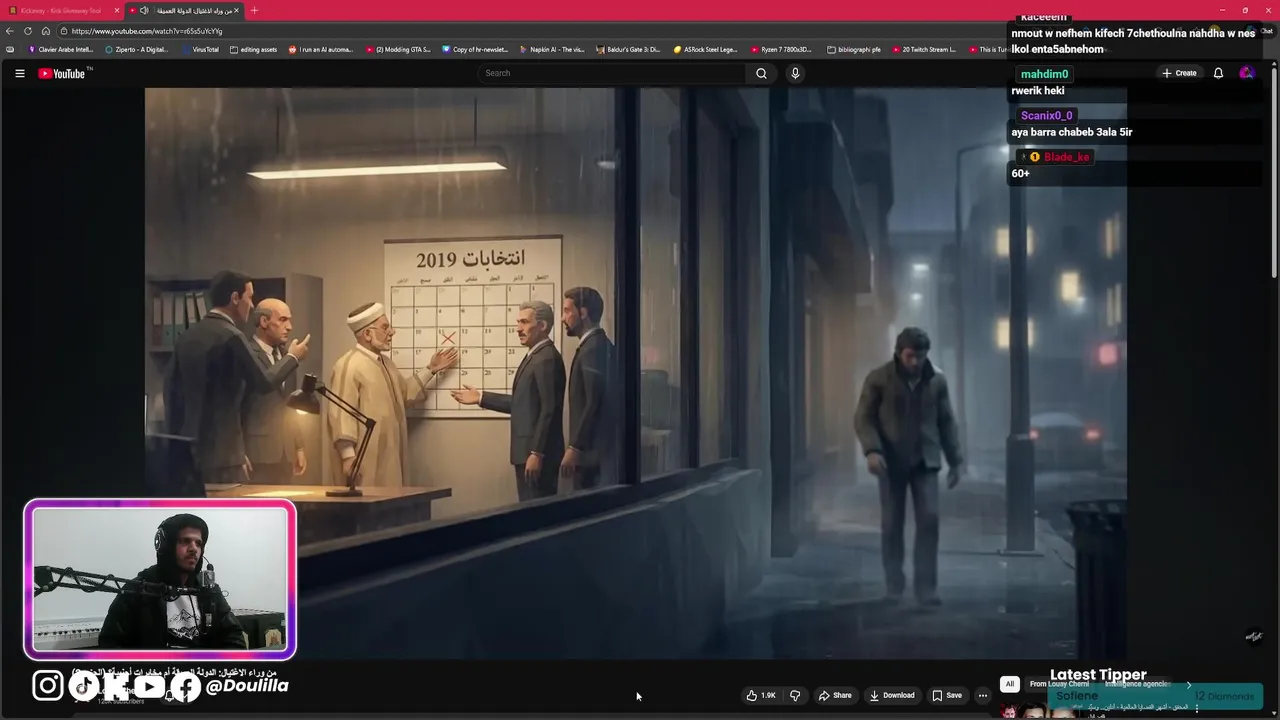Open the Napkin AI bookmark
The width and height of the screenshot is (1280, 720).
click(552, 49)
